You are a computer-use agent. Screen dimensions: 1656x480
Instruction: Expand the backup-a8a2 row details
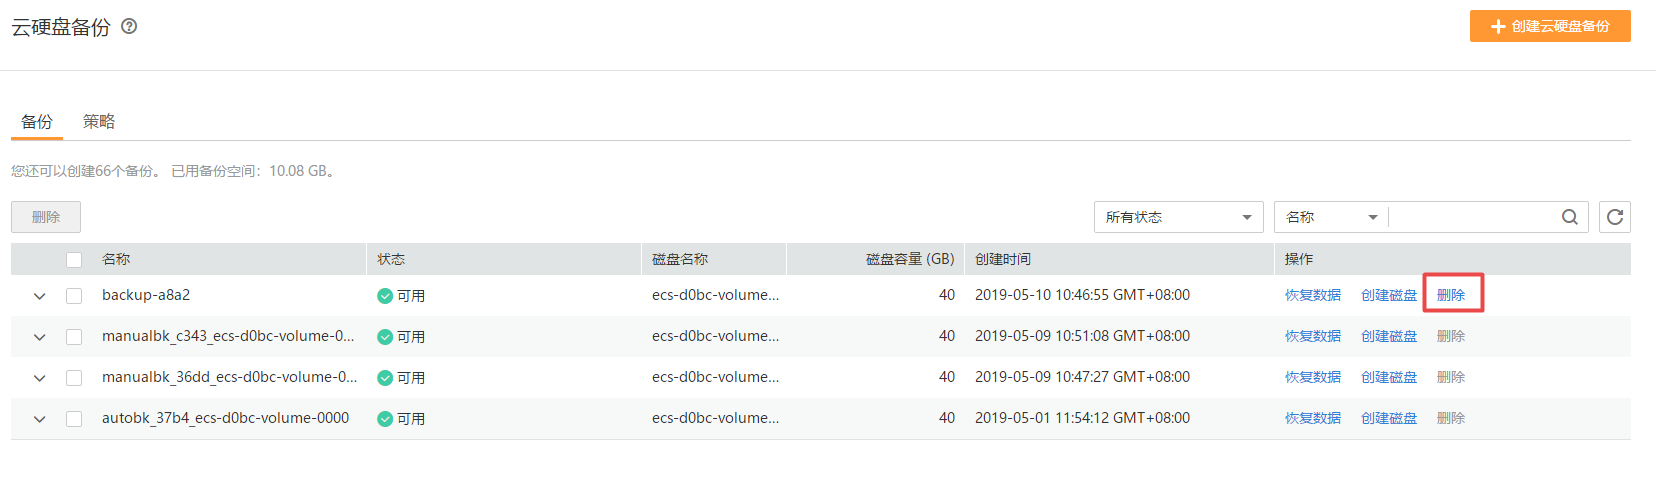point(40,296)
